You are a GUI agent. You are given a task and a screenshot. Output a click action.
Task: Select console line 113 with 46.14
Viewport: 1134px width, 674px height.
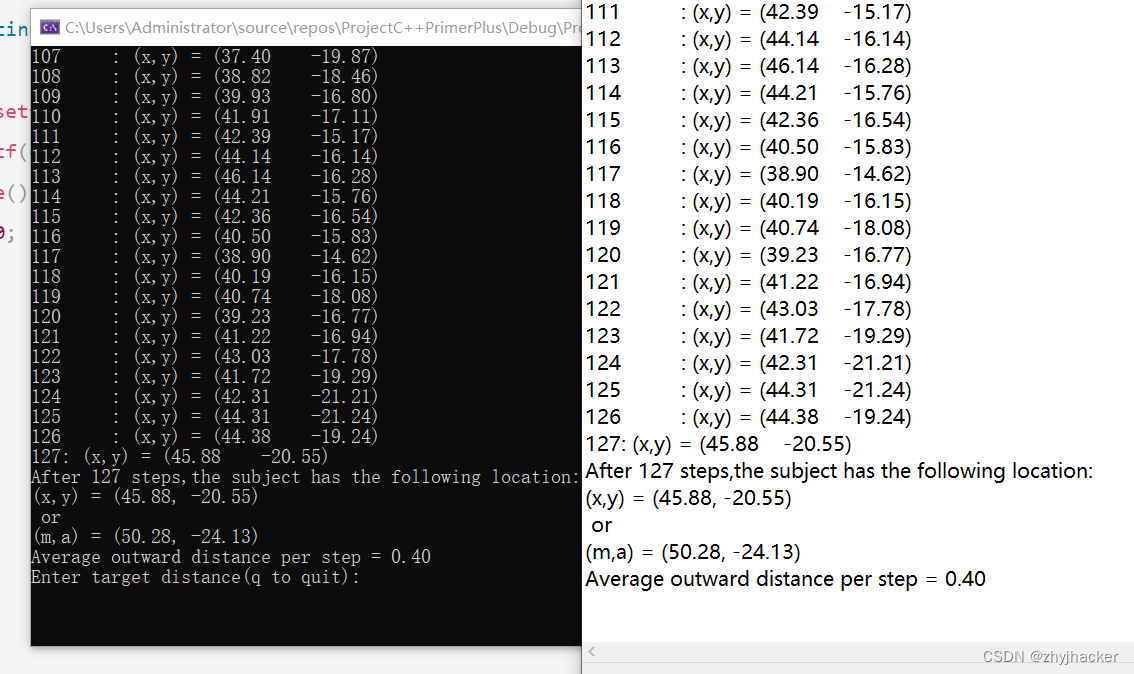pos(205,176)
